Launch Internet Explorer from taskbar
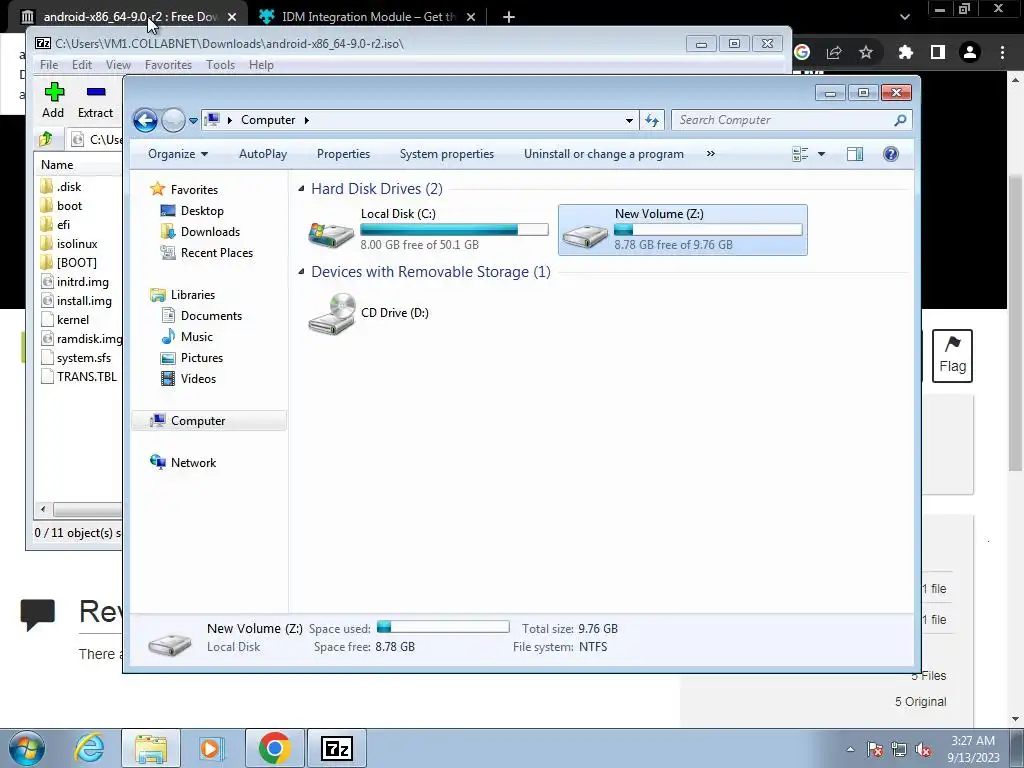Viewport: 1024px width, 768px height. 89,748
